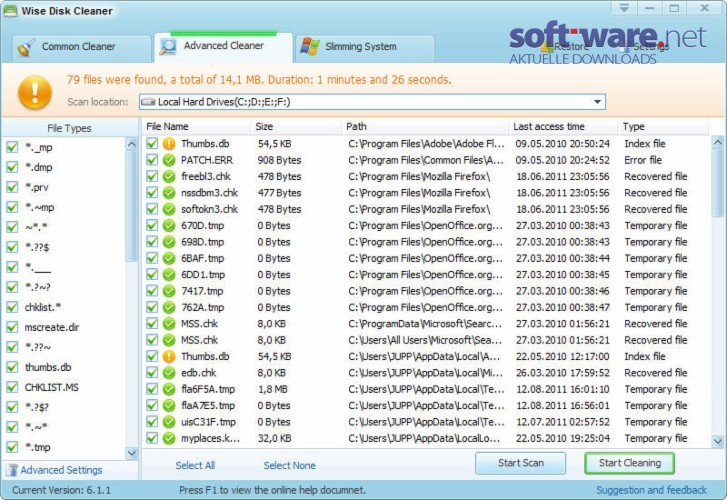Toggle the *.~mp file type checkbox

pyautogui.click(x=12, y=207)
